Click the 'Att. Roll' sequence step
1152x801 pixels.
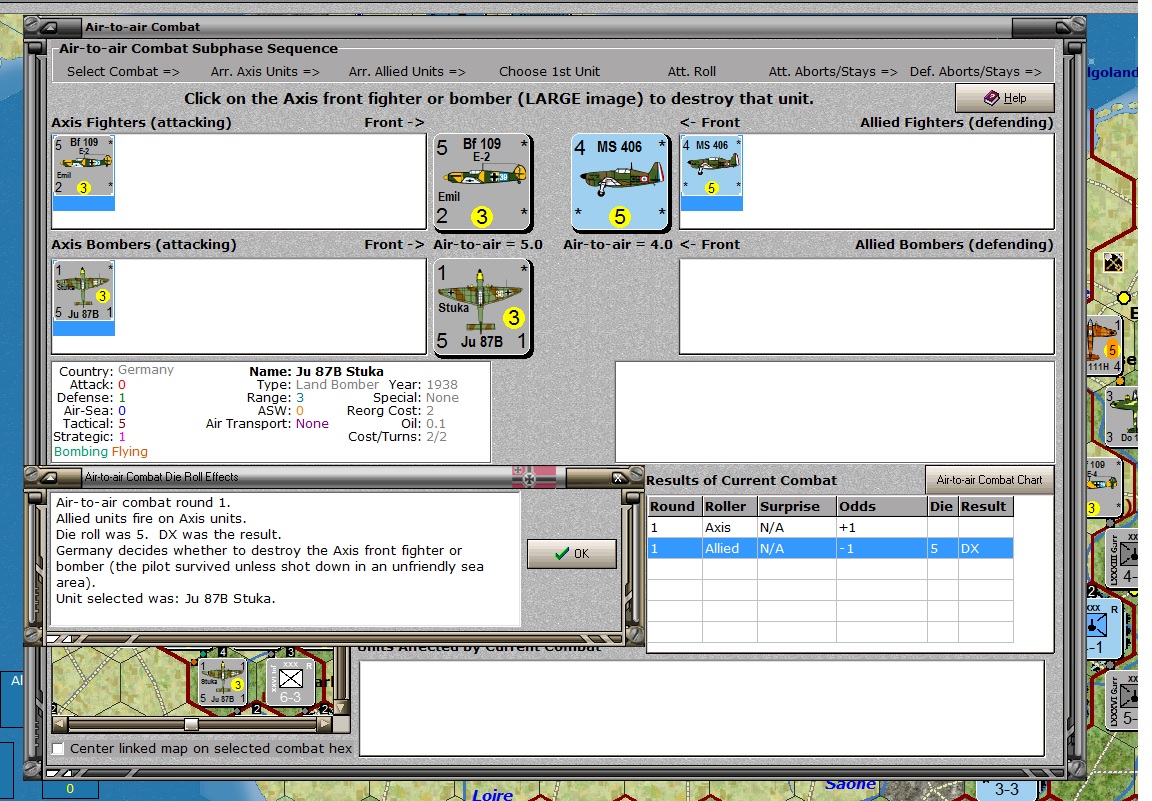pos(691,71)
